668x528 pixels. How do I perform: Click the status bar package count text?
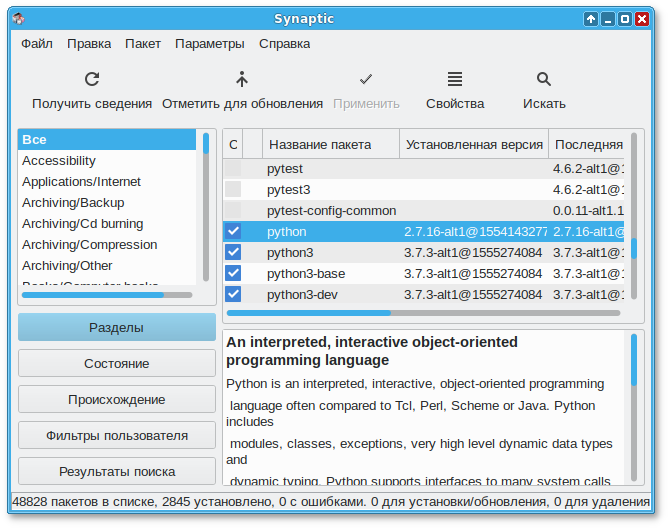click(x=331, y=502)
